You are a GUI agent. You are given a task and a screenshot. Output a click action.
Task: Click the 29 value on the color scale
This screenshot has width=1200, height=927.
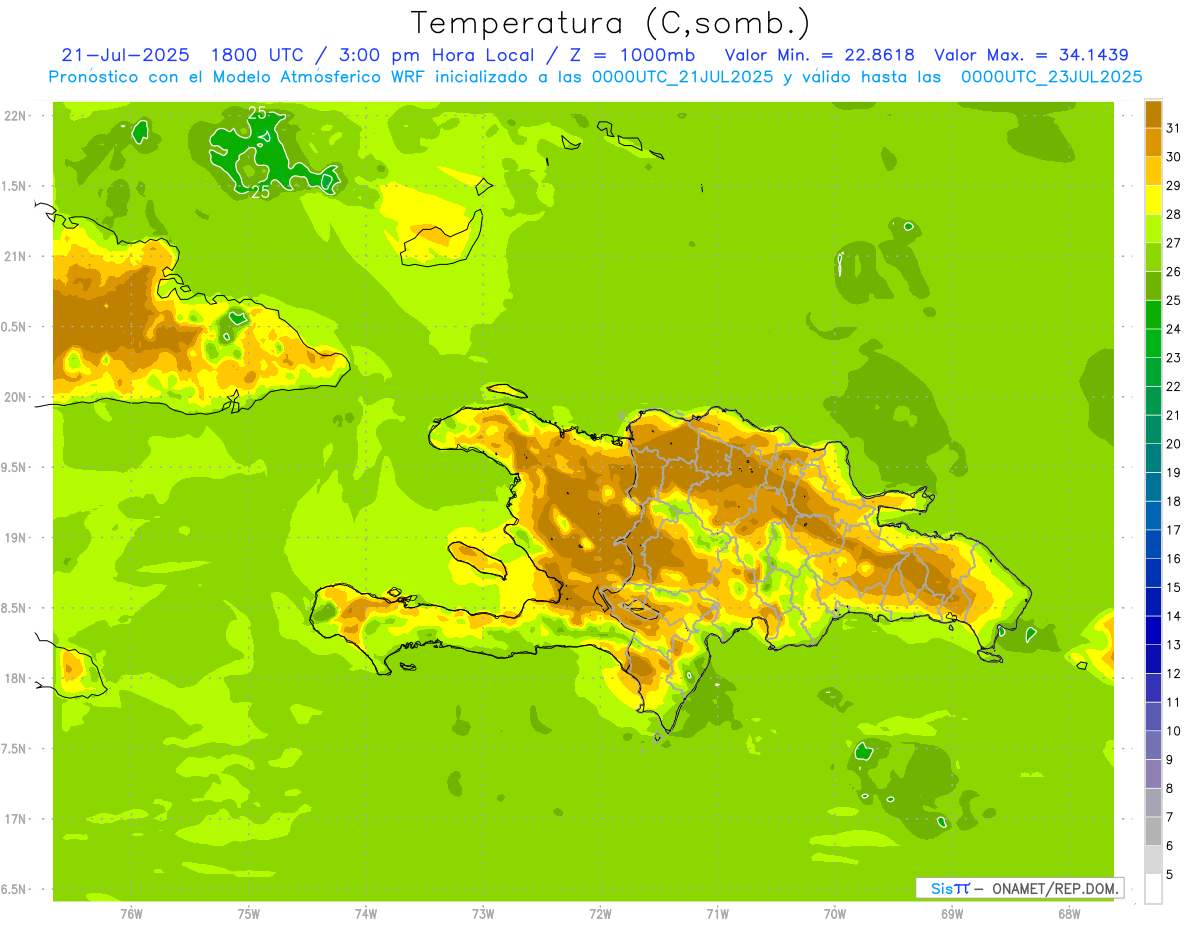click(1174, 185)
